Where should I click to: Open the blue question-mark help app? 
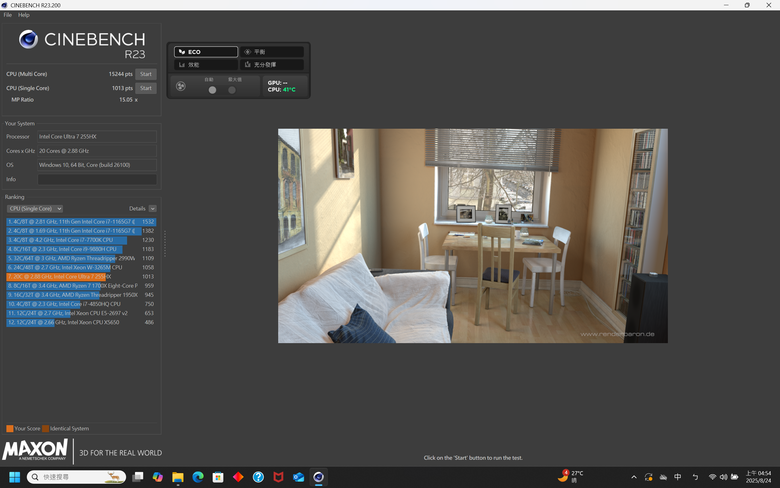(258, 478)
